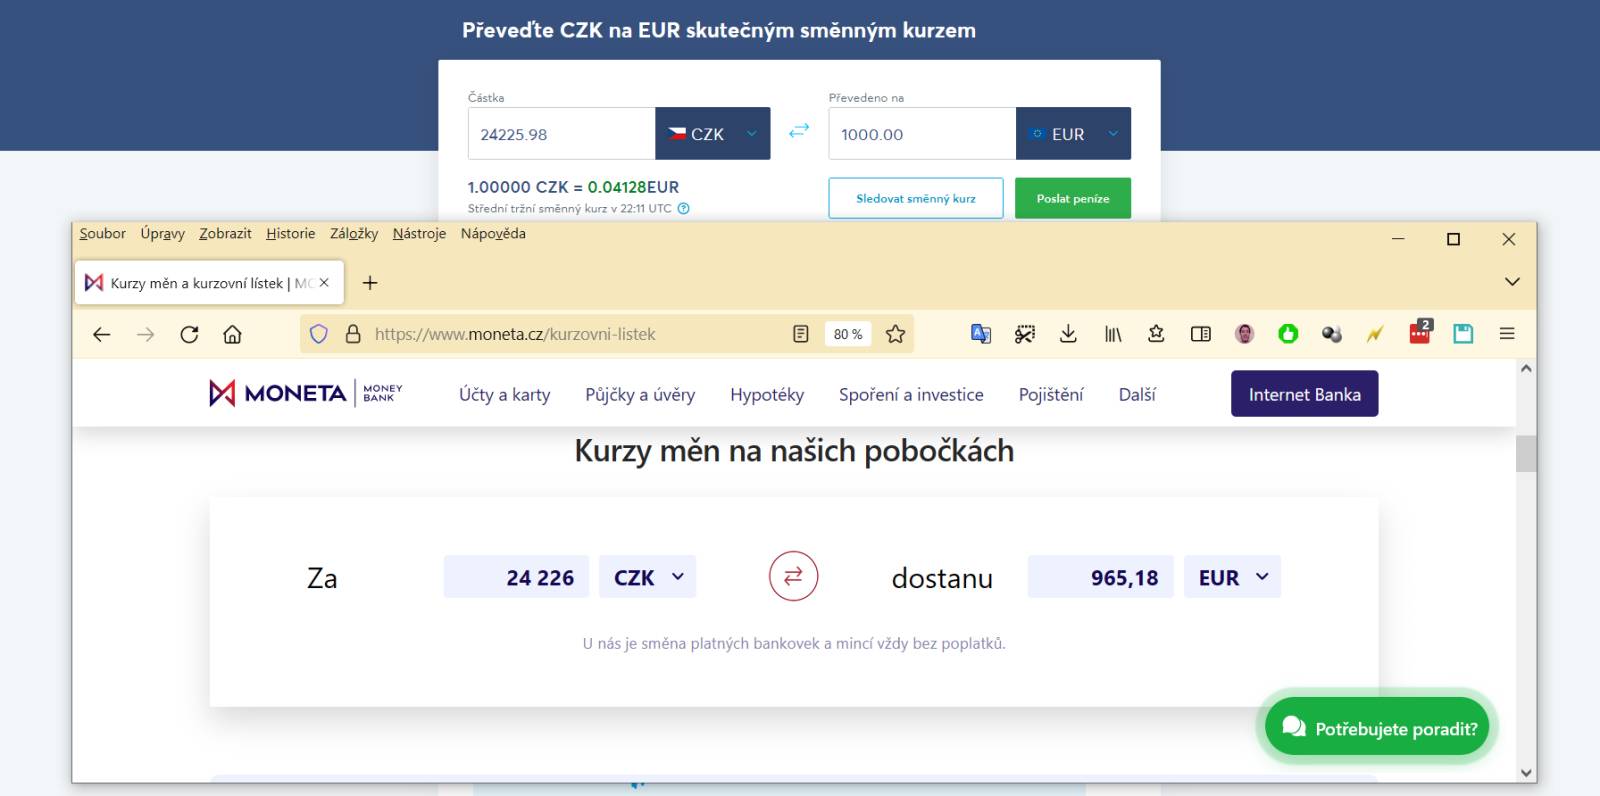Open the Záložky menu
This screenshot has width=1600, height=796.
(x=354, y=234)
